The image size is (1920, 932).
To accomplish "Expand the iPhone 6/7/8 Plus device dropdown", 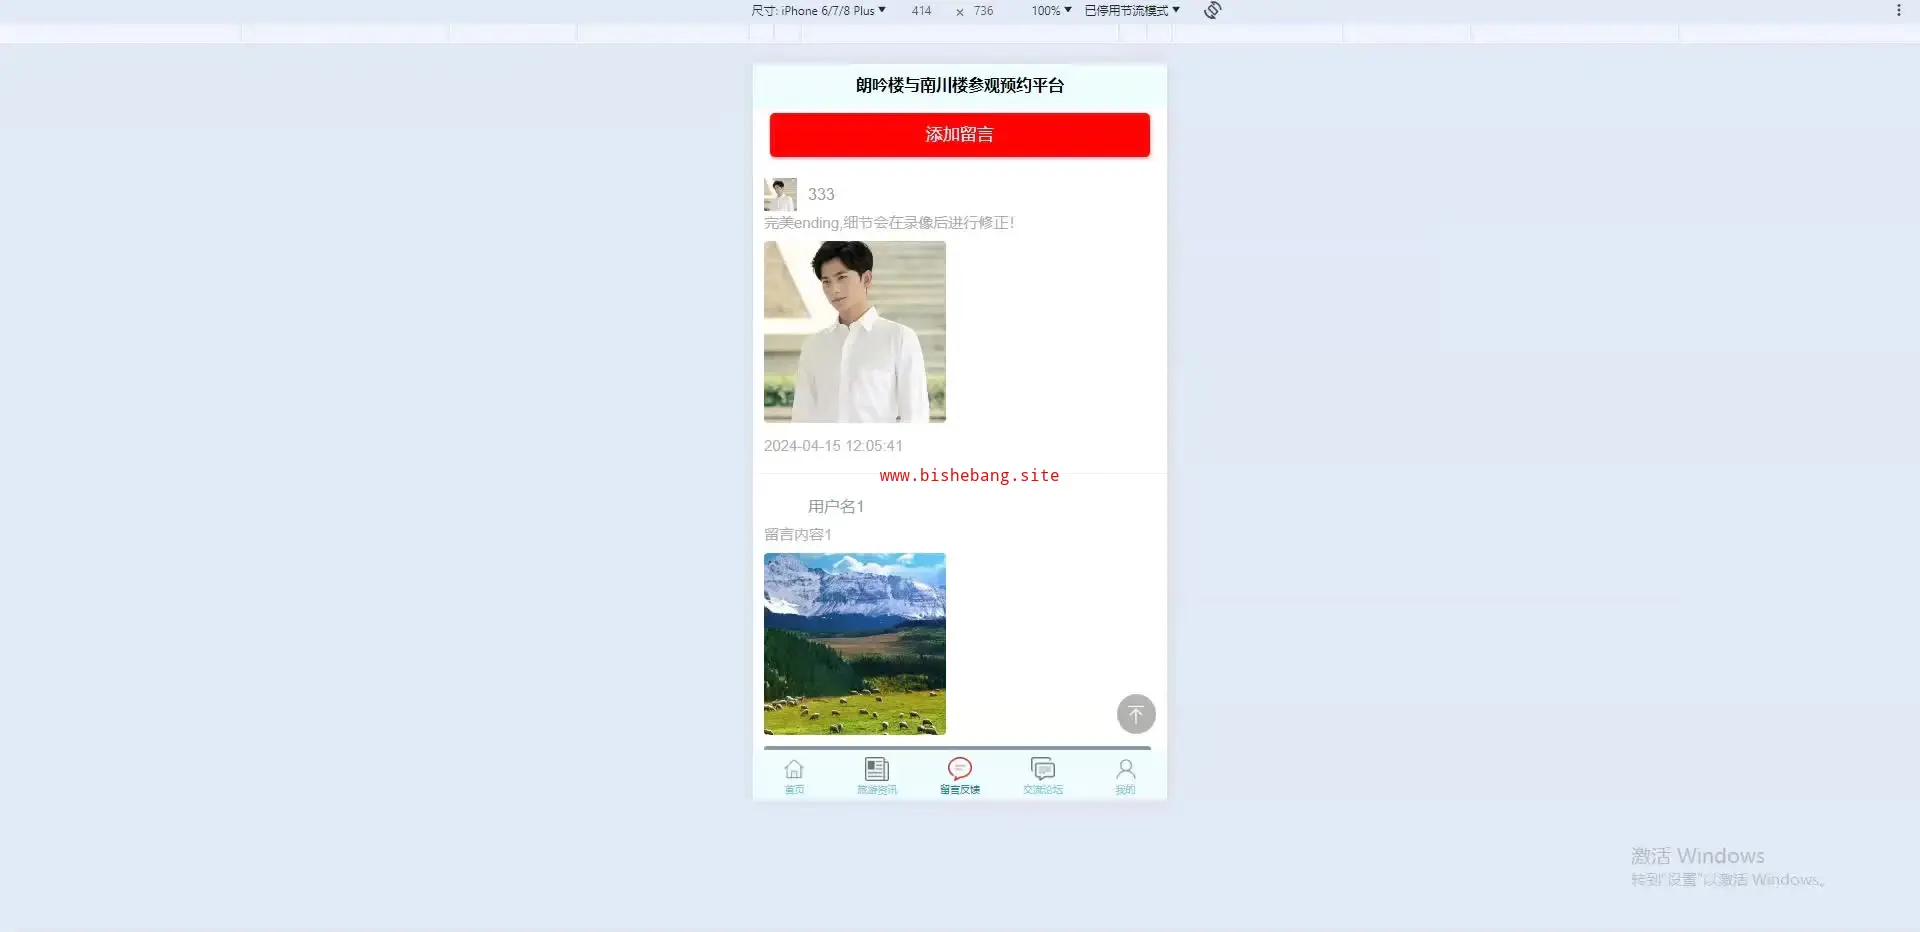I will [818, 11].
